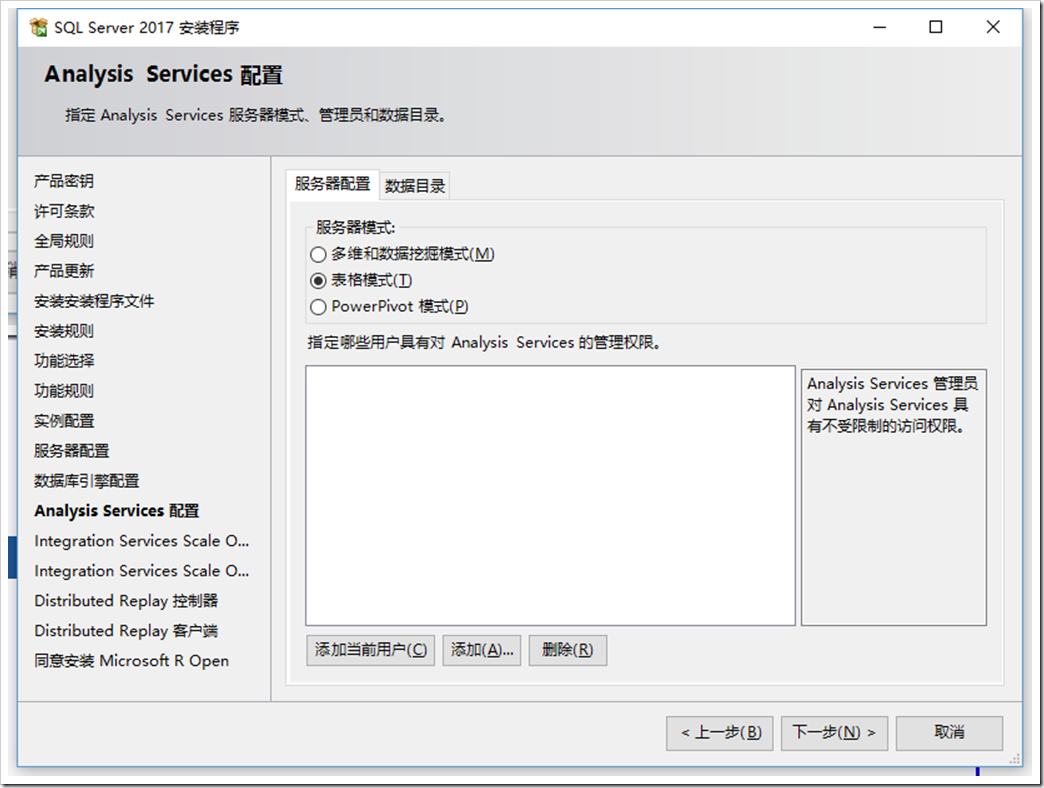Select the Distributed Replay 客户端 step
1044x788 pixels.
tap(126, 630)
